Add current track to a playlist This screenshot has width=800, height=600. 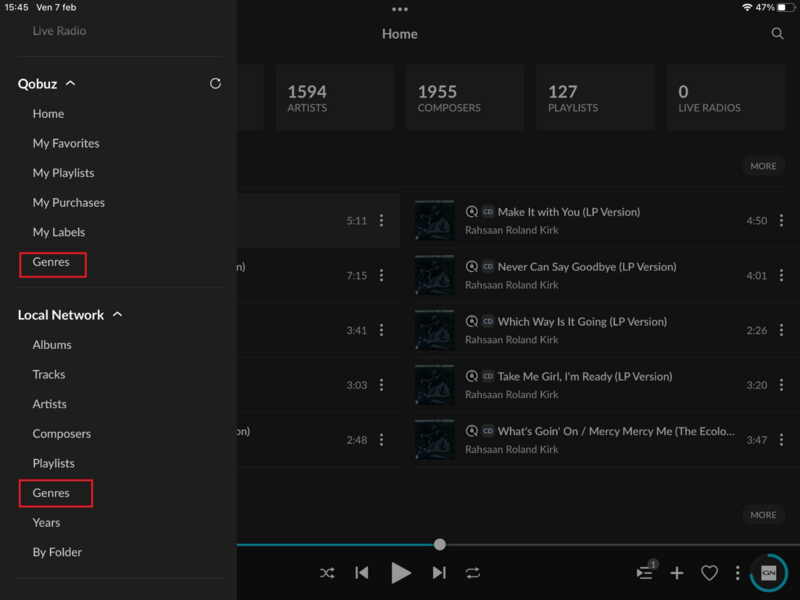coord(677,573)
